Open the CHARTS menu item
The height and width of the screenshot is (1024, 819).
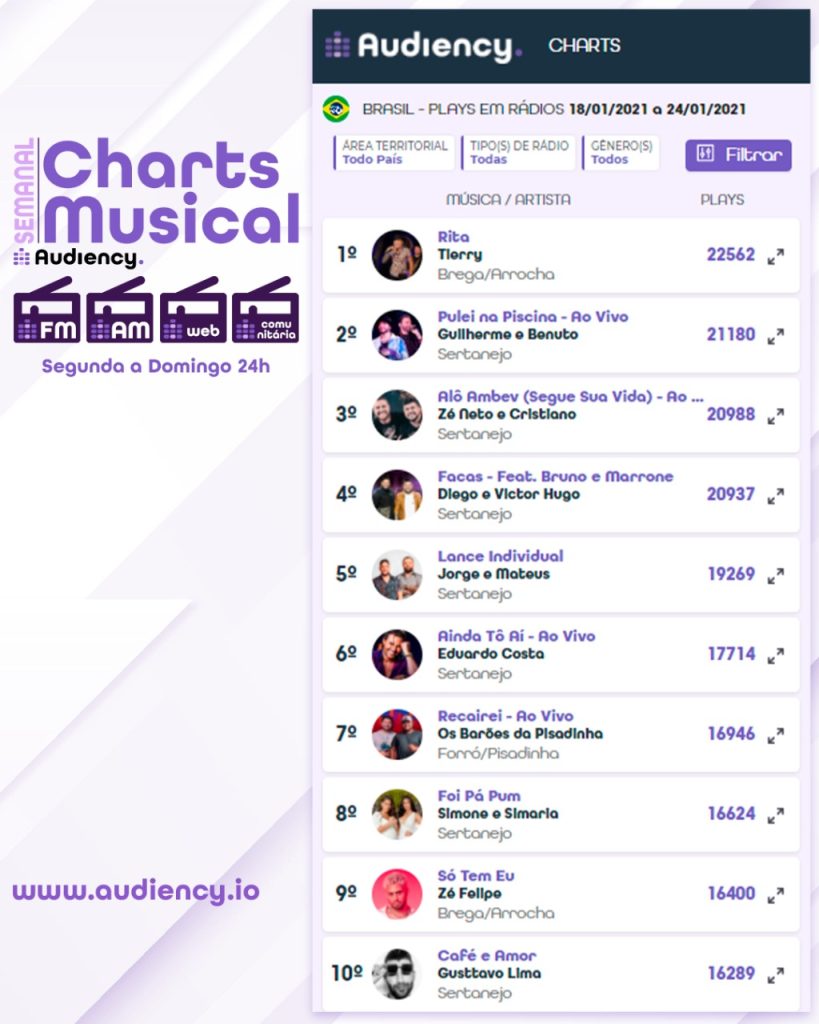(585, 45)
